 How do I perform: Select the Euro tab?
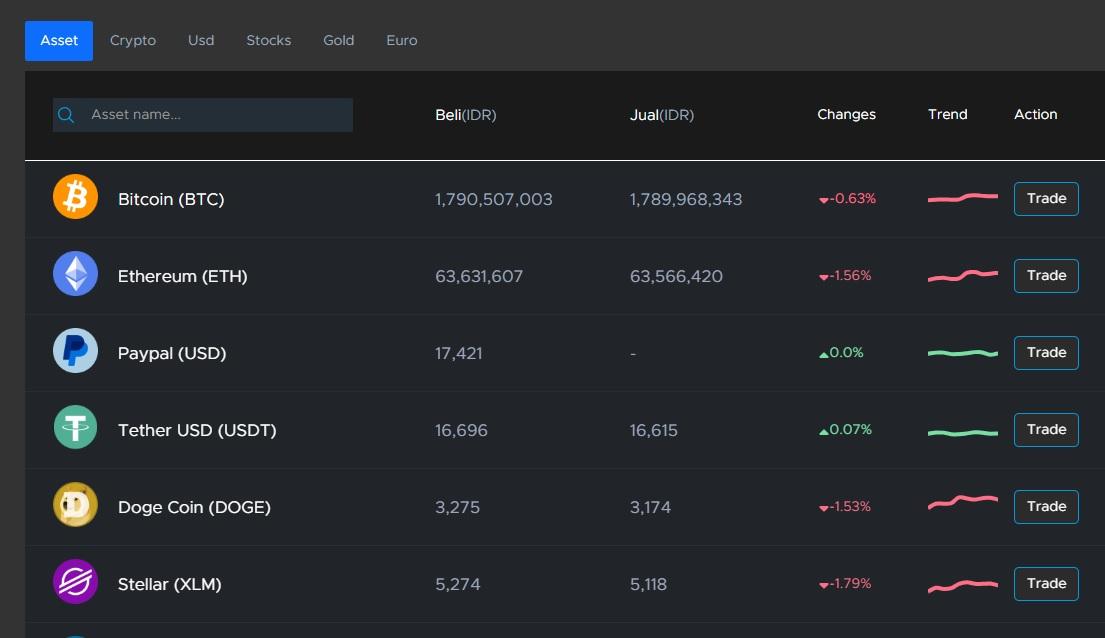tap(402, 41)
